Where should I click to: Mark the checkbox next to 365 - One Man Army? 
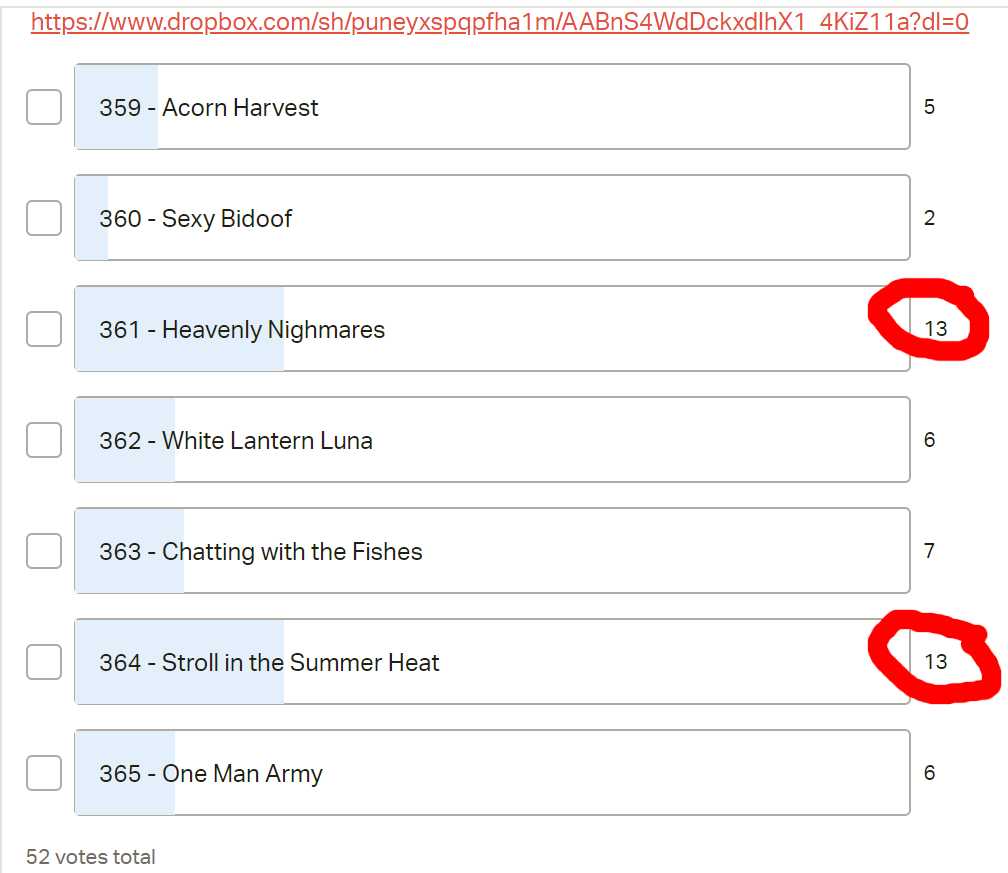[44, 773]
